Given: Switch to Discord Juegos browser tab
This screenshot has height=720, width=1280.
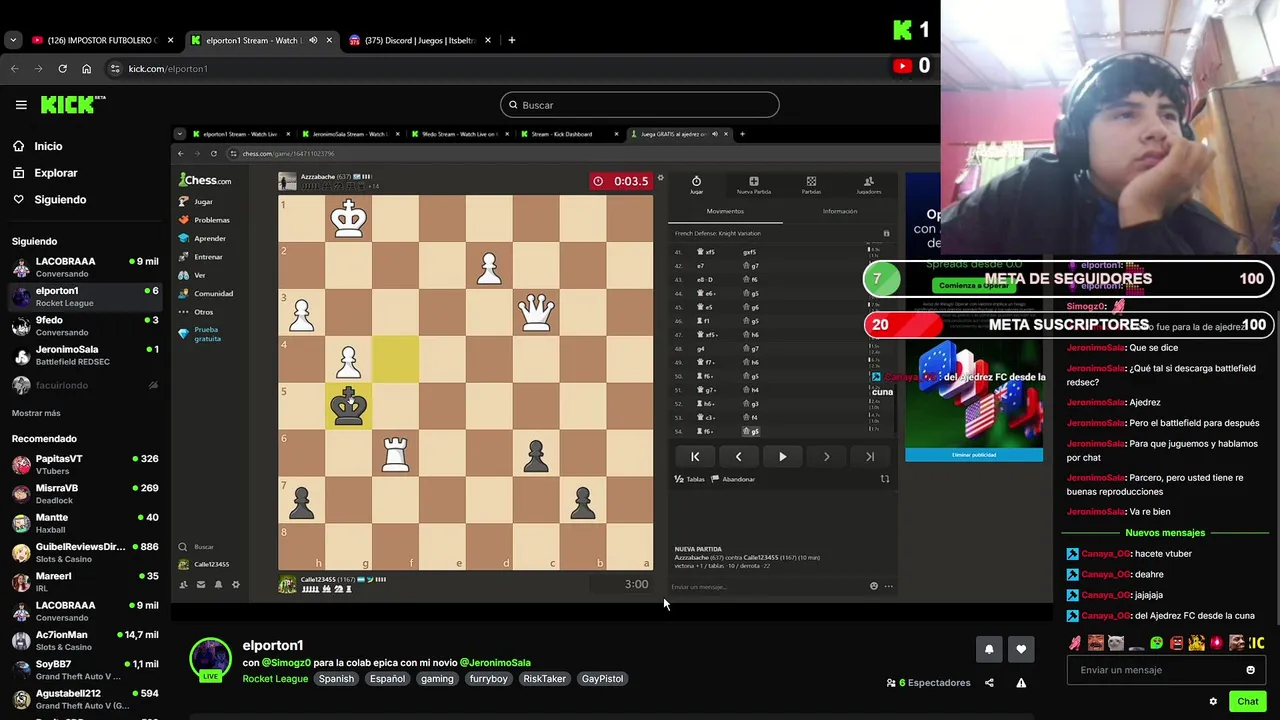Looking at the screenshot, I should [420, 40].
